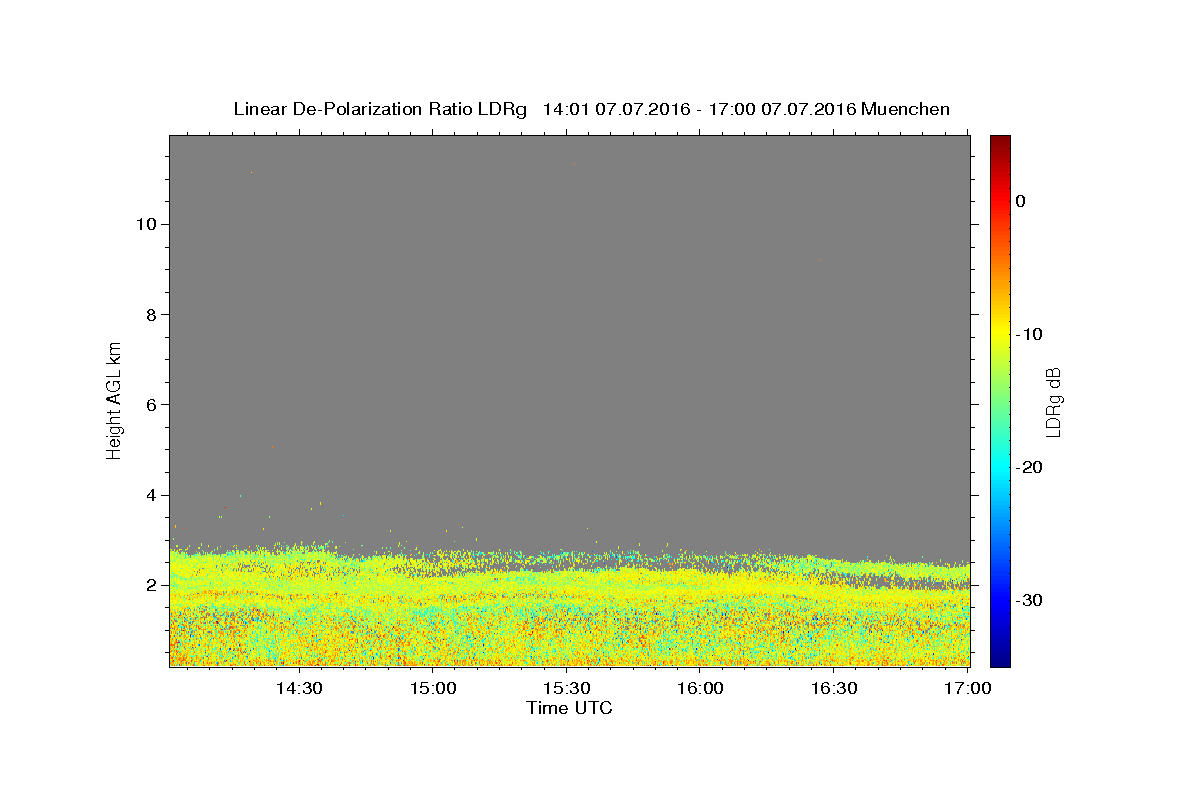Click the 15:00 time axis label

(432, 688)
